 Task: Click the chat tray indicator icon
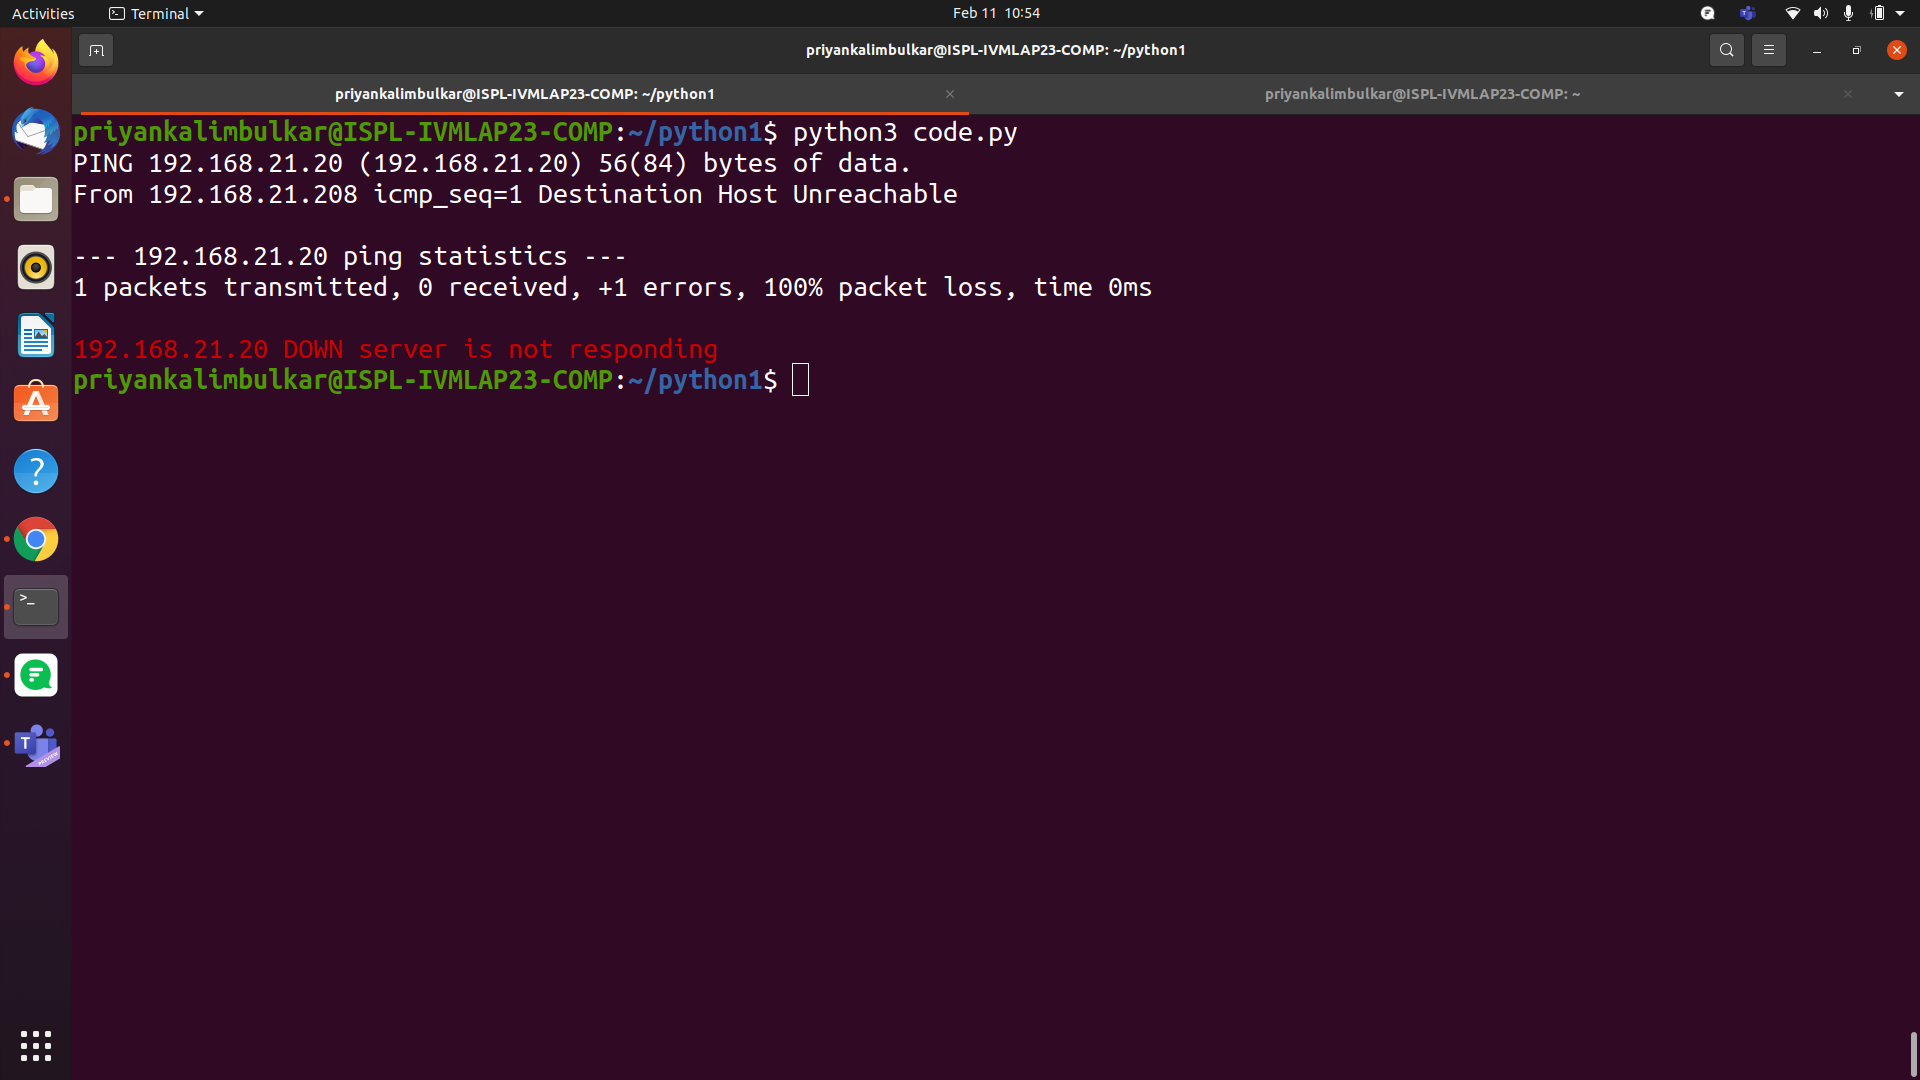pyautogui.click(x=1707, y=13)
